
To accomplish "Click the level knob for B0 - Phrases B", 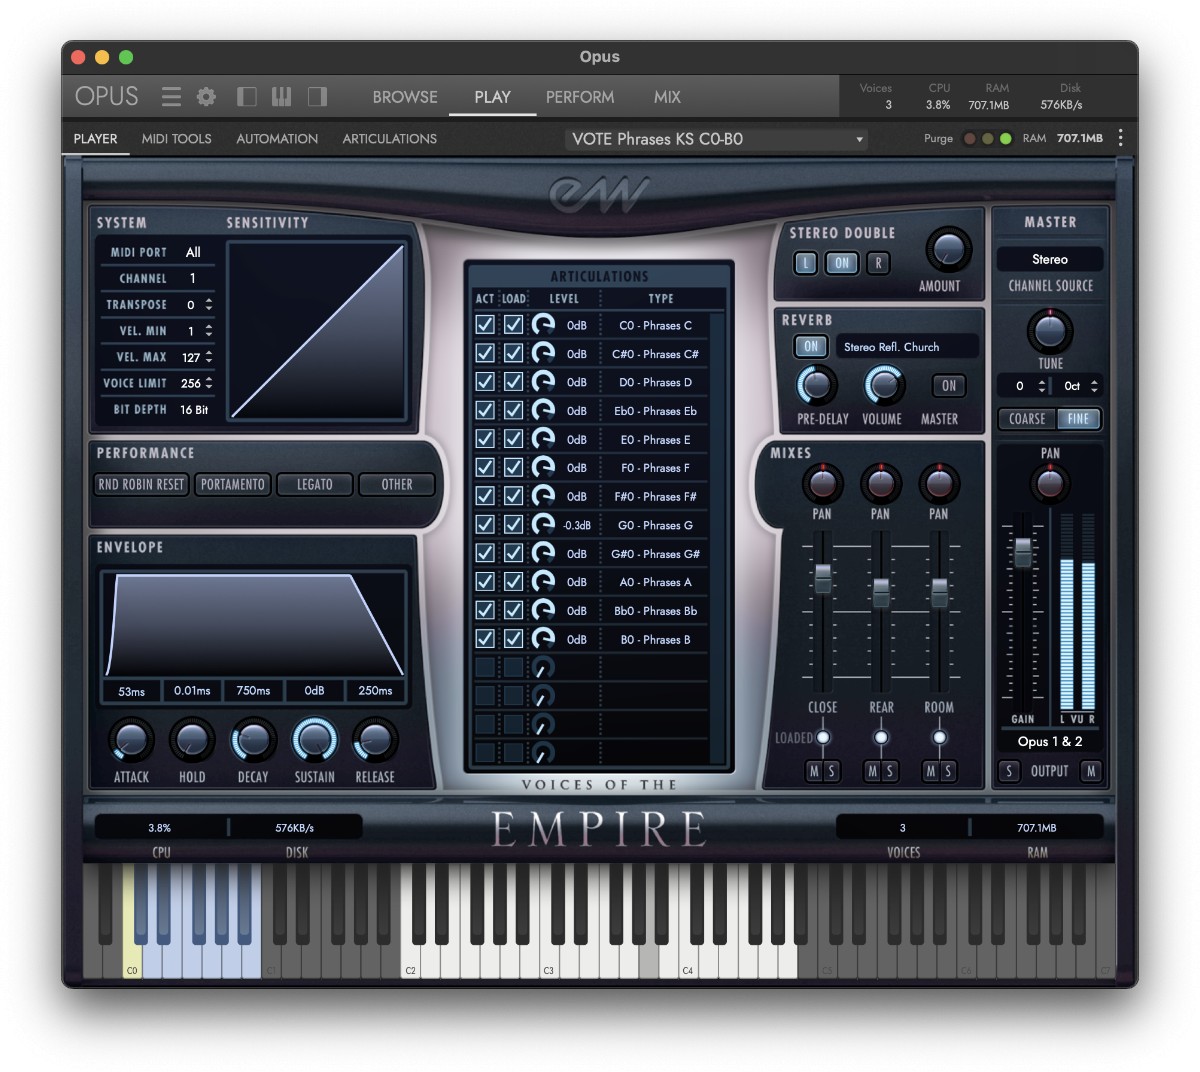I will 543,639.
